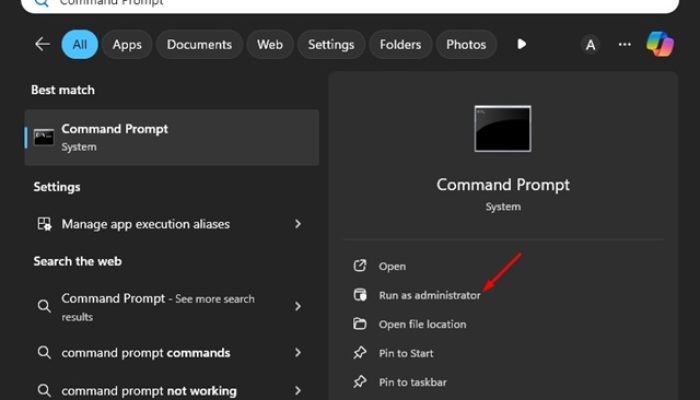Switch to the Documents filter tab
Screen dimensions: 700x400
click(x=199, y=44)
